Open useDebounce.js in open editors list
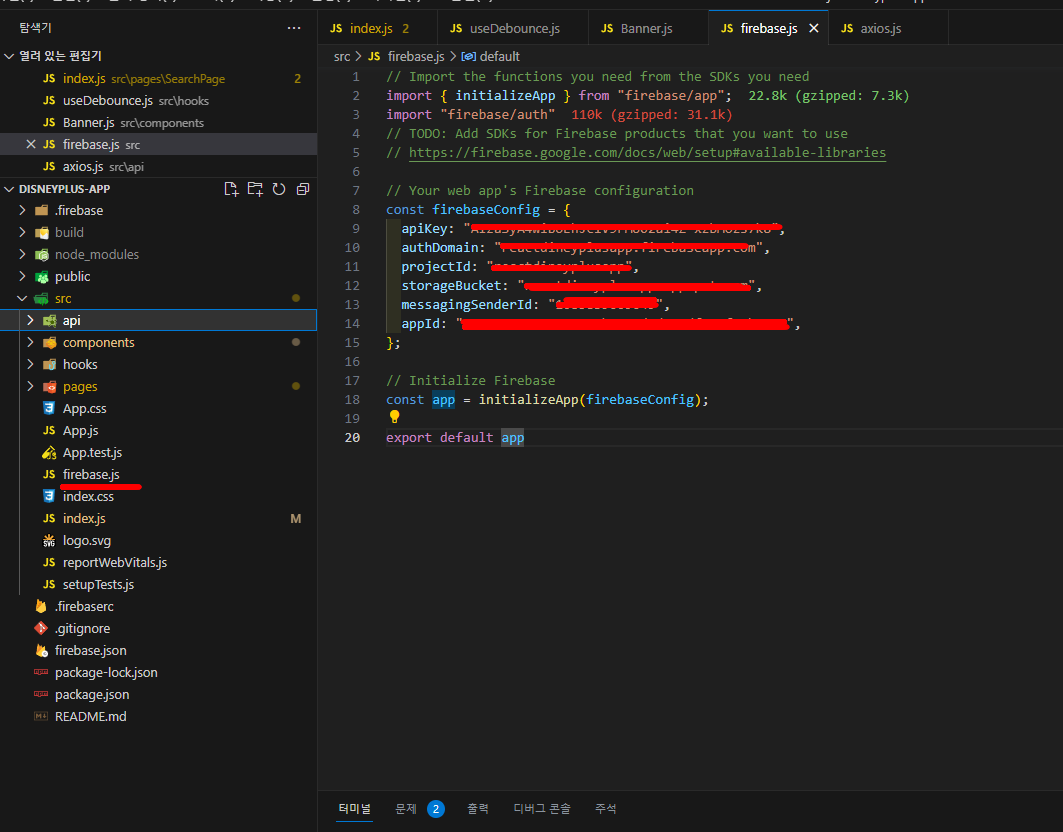 159,100
